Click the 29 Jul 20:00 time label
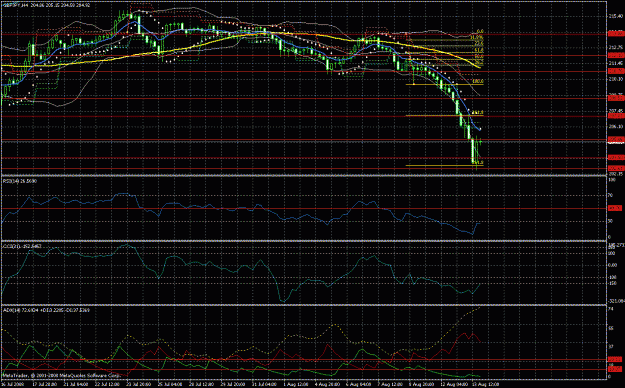 (232, 385)
